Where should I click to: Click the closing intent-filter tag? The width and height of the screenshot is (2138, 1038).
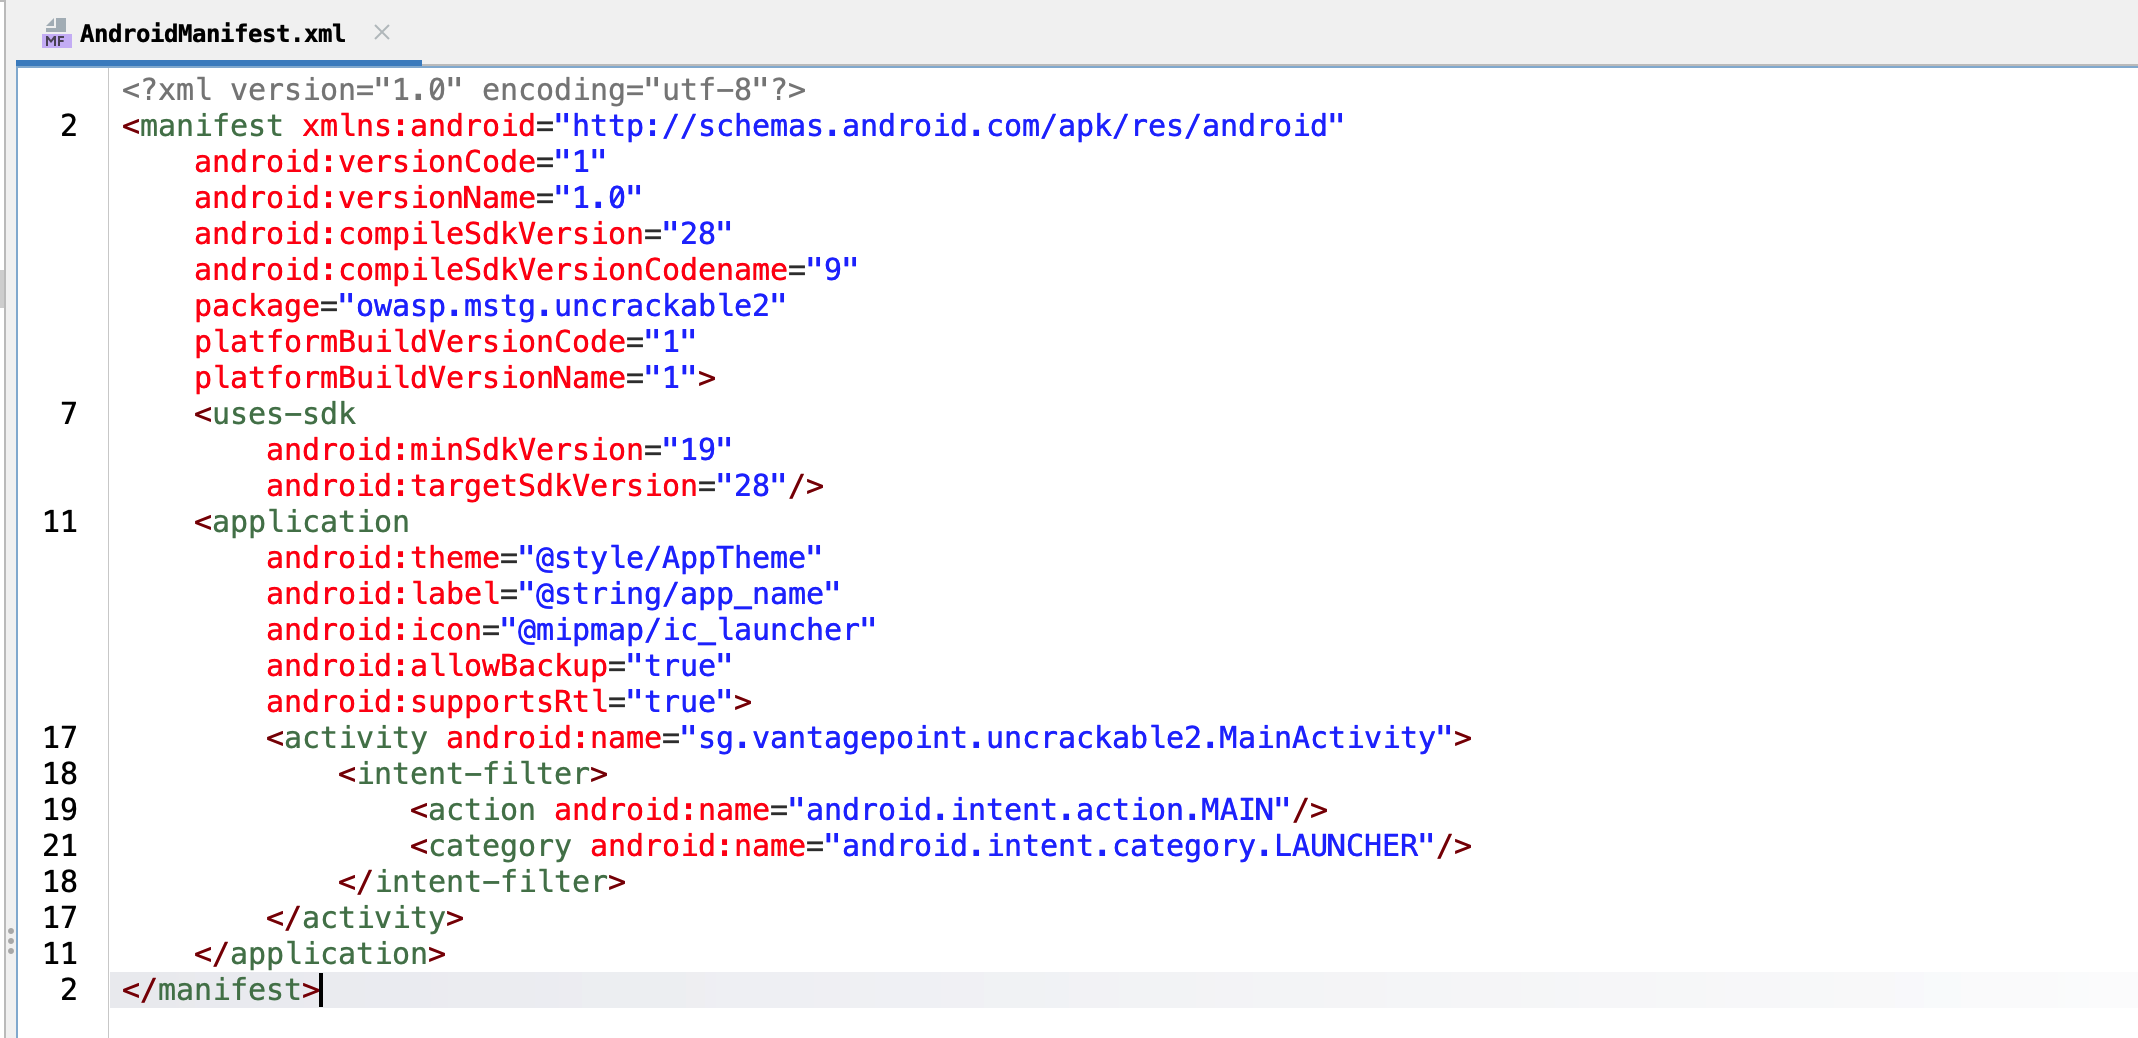482,882
